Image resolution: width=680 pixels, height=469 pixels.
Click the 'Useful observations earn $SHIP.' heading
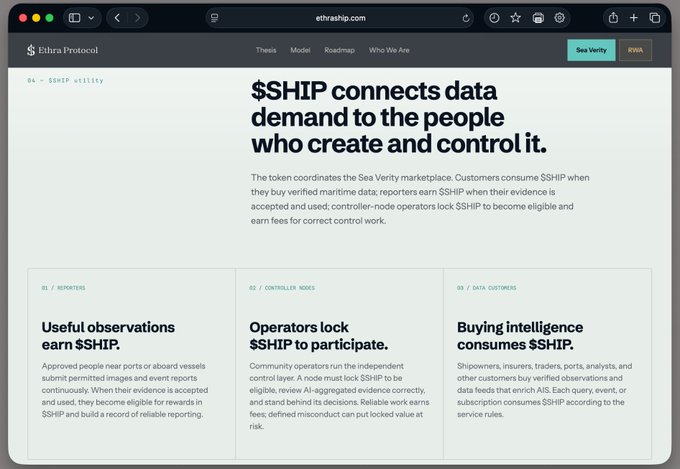pyautogui.click(x=108, y=336)
